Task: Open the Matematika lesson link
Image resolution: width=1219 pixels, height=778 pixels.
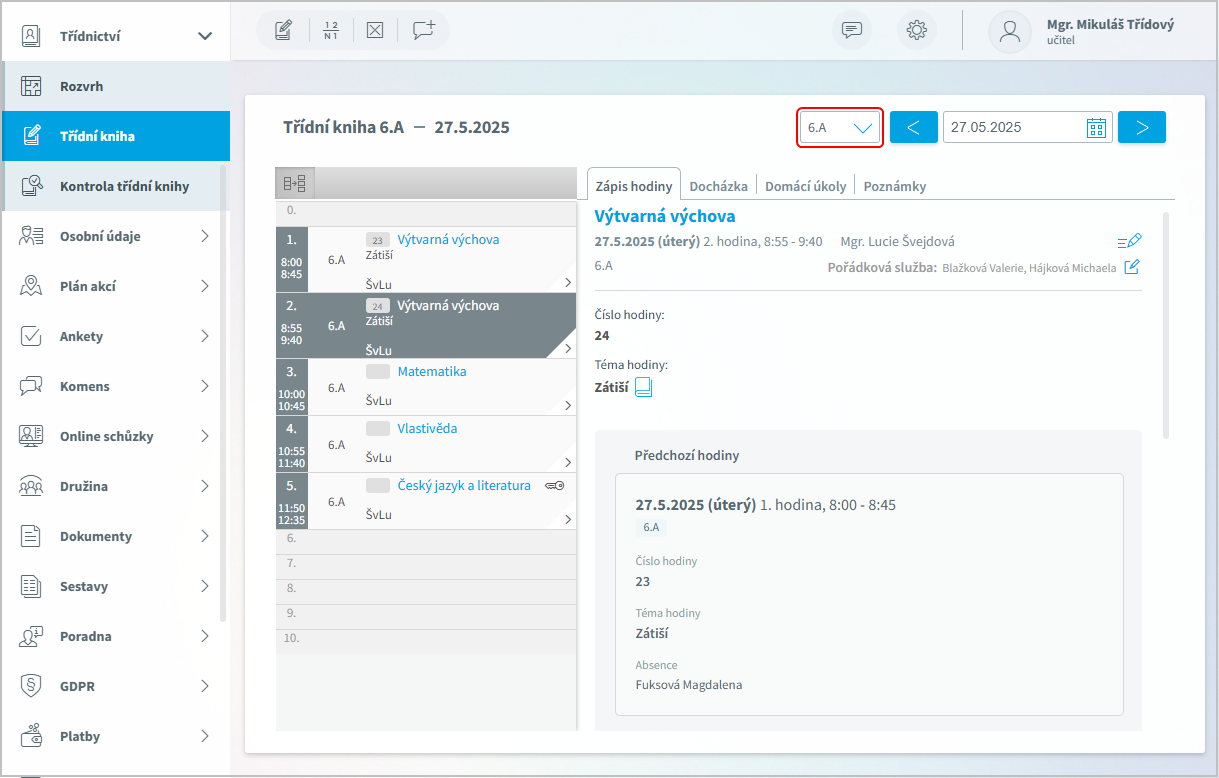Action: point(431,371)
